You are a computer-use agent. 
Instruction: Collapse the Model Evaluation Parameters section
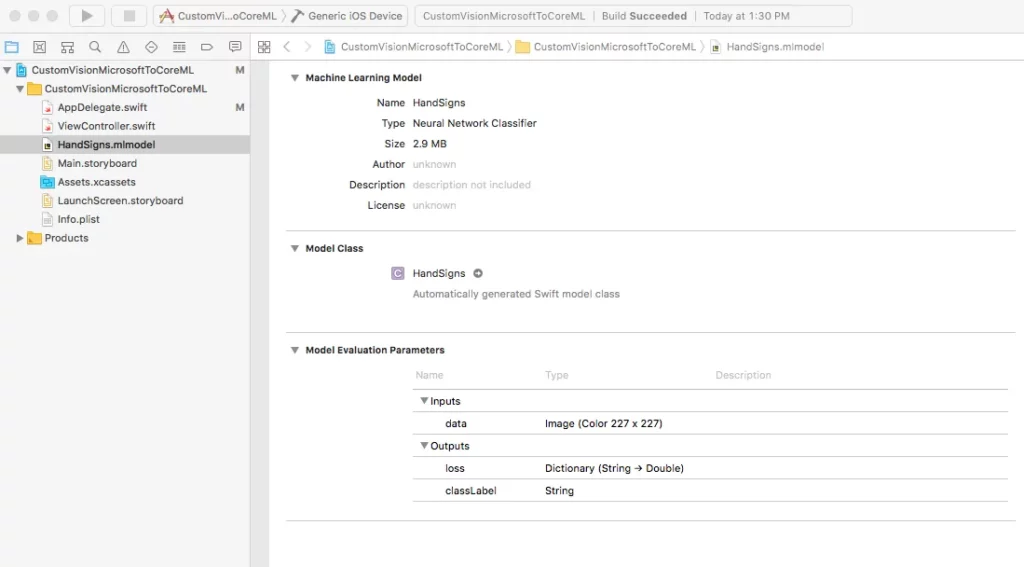coord(295,350)
